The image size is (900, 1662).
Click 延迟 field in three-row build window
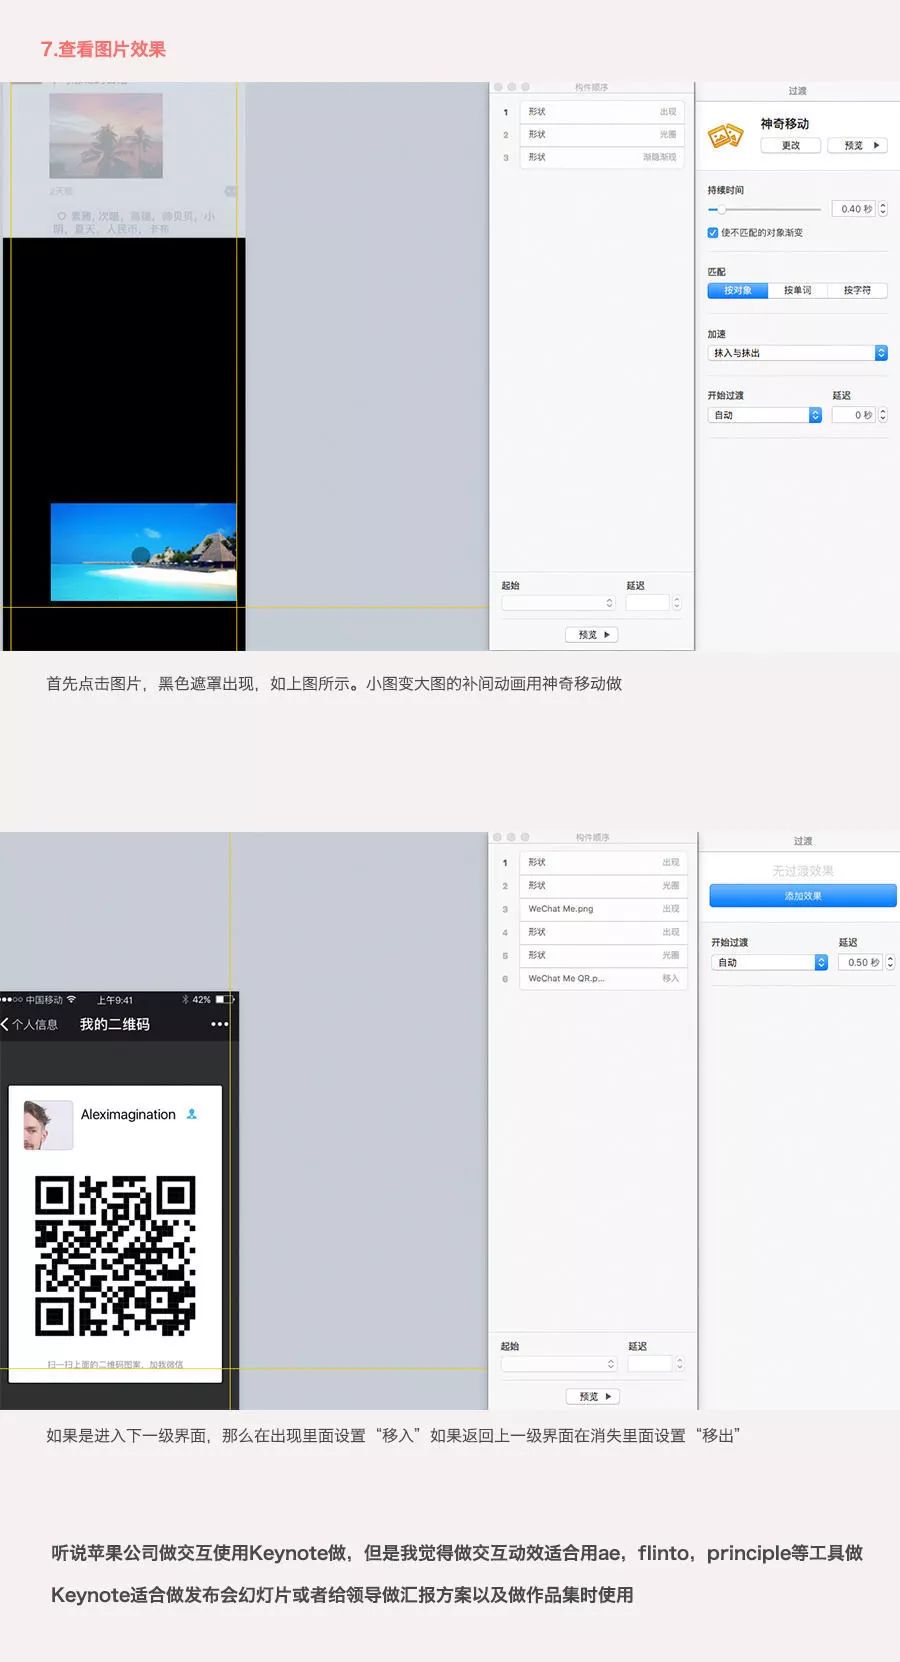coord(648,603)
